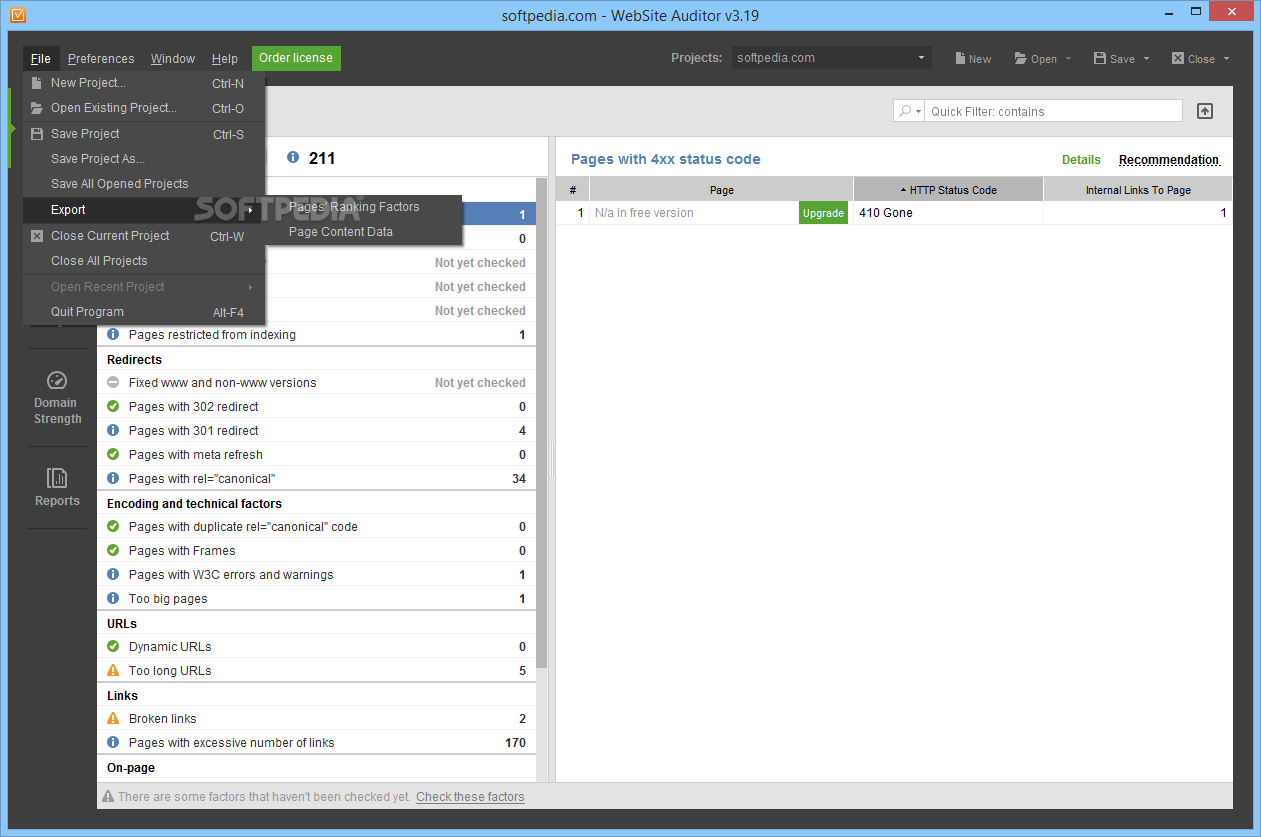Open the Quick Filter search options dropdown
Image resolution: width=1261 pixels, height=837 pixels.
[x=909, y=111]
